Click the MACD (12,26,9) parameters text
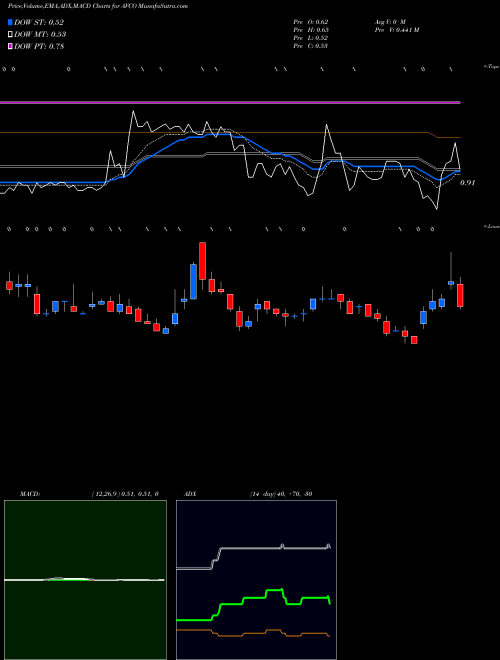Screen dimensions: 500x660 point(125,494)
